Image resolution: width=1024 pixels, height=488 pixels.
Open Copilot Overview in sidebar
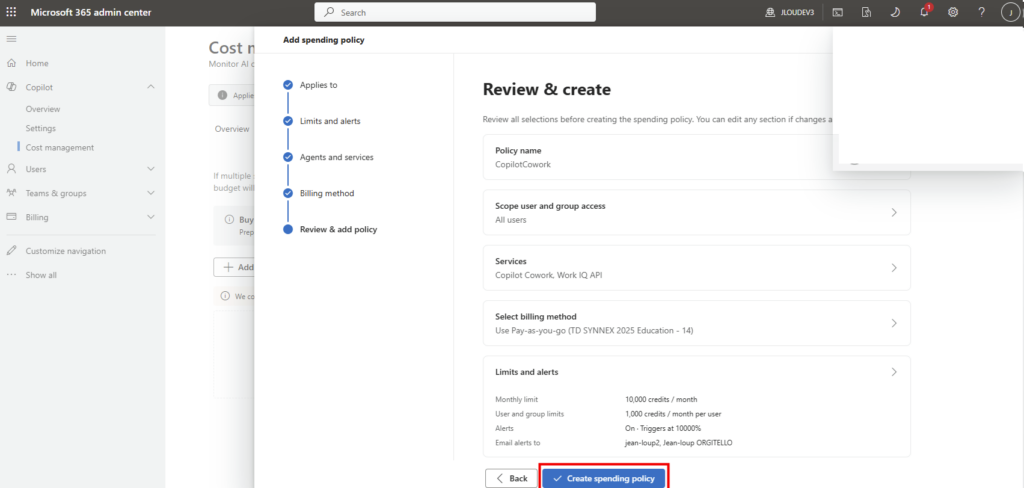pos(43,109)
